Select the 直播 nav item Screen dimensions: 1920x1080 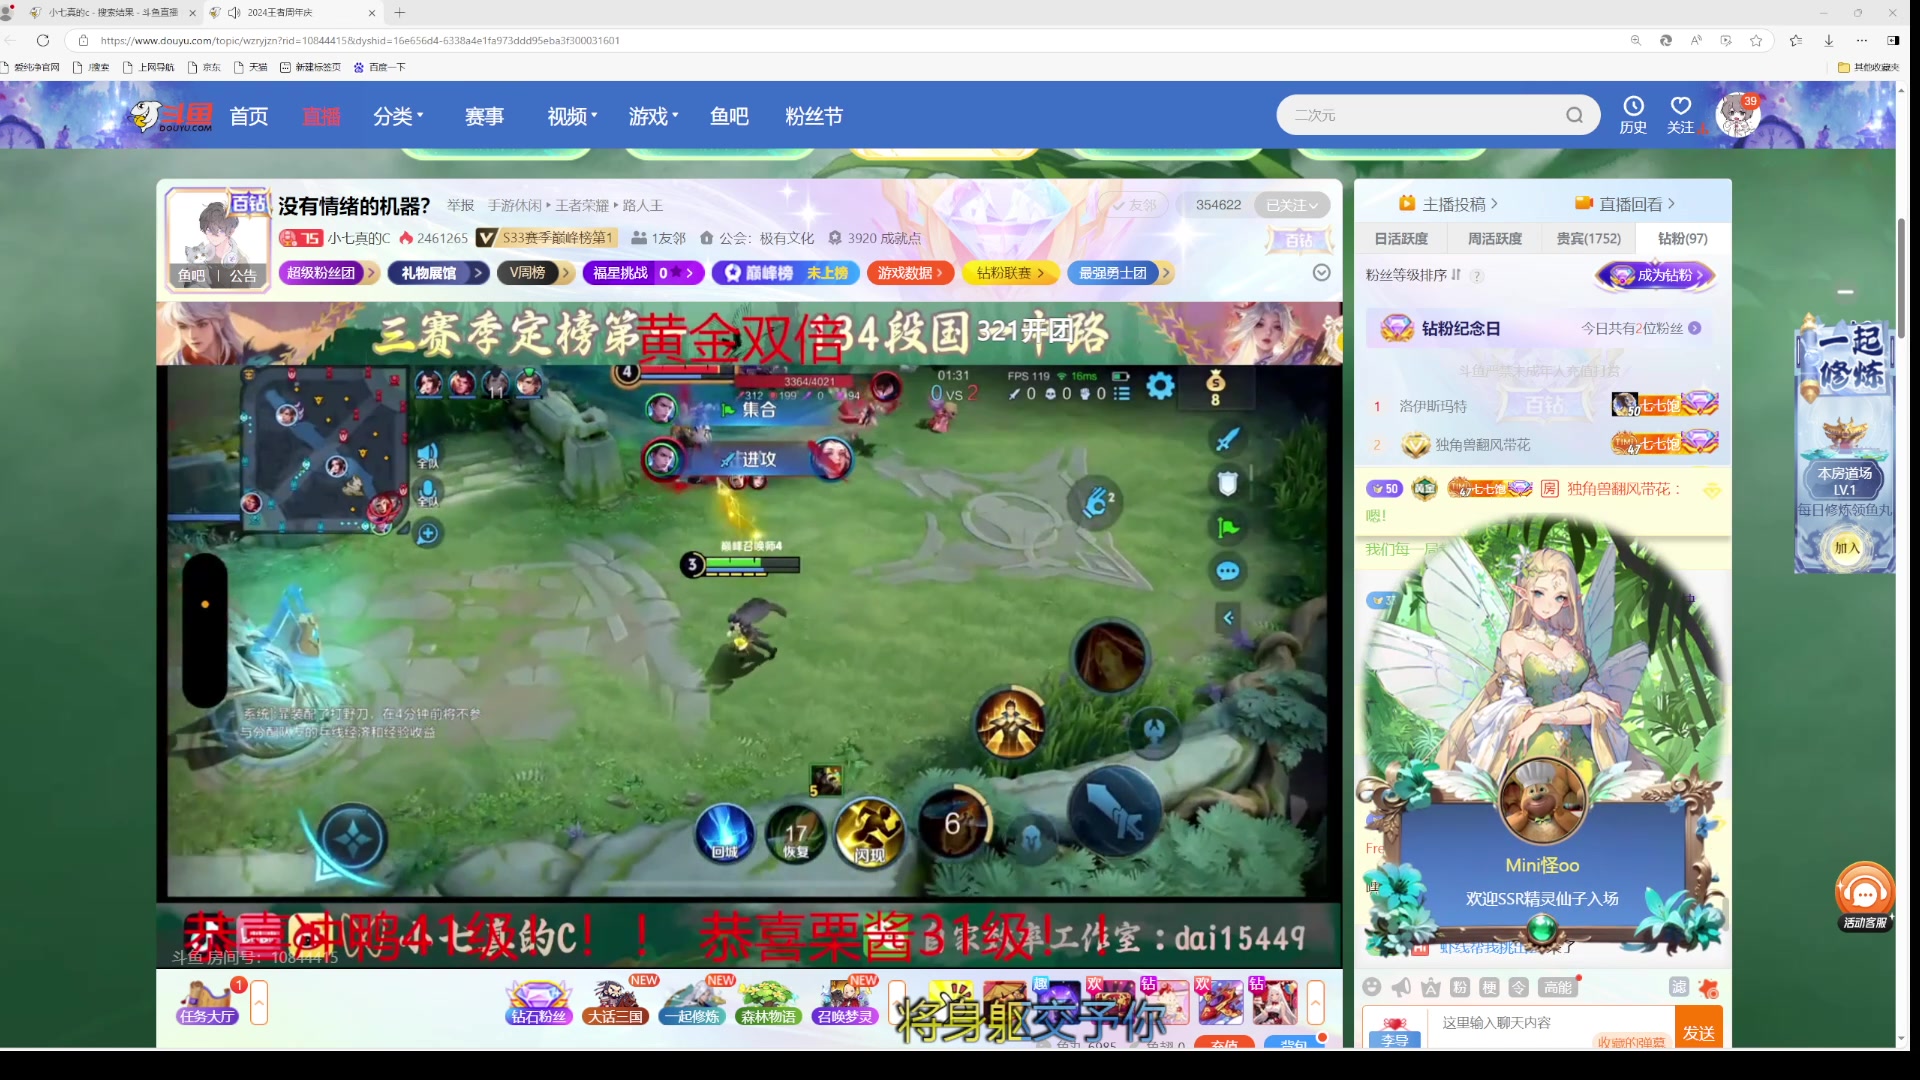321,116
